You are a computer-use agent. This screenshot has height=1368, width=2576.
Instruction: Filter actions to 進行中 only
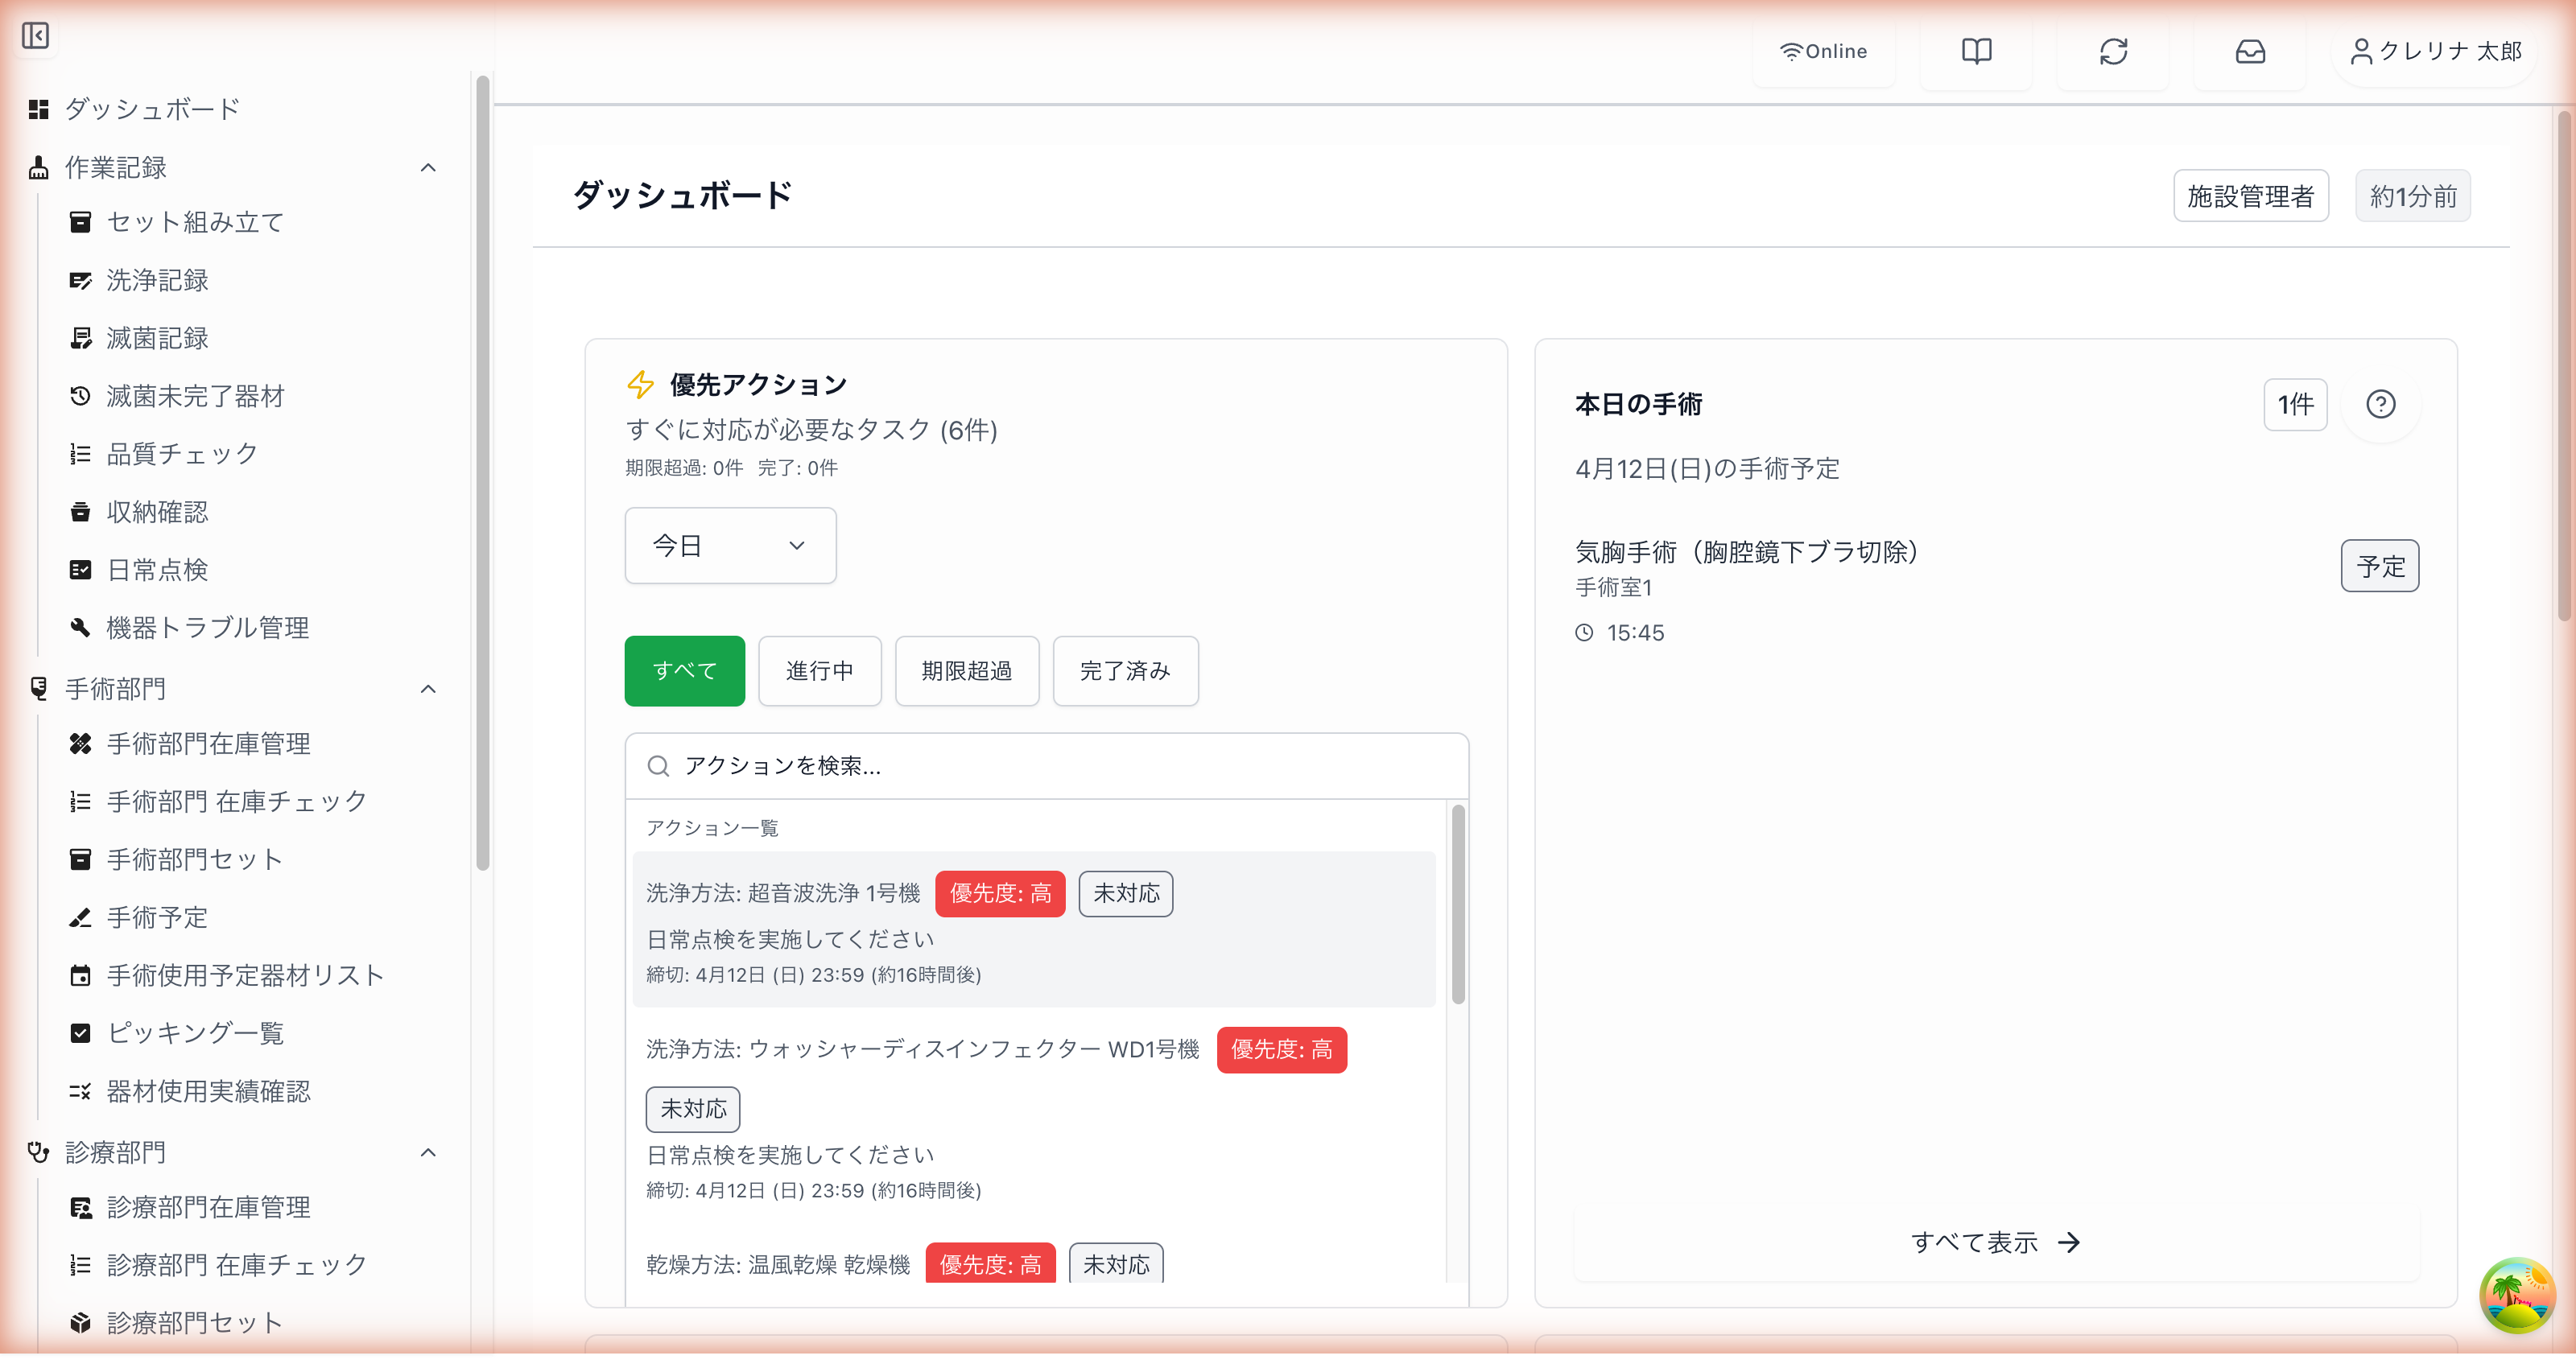[x=819, y=671]
